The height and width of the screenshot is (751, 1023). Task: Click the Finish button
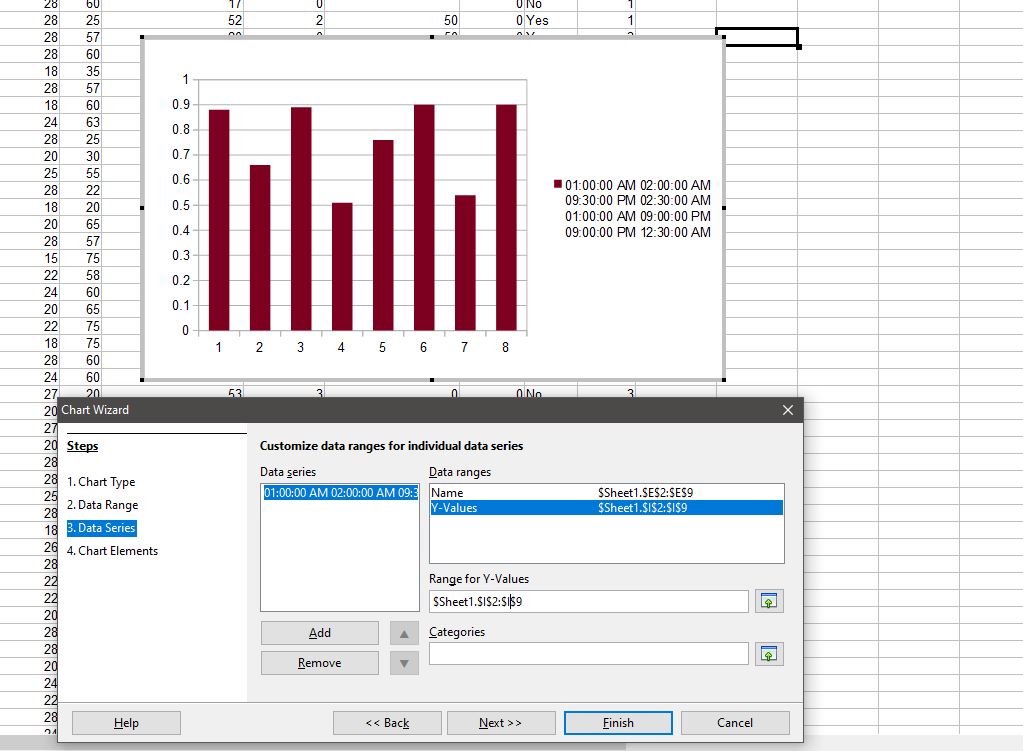point(618,723)
